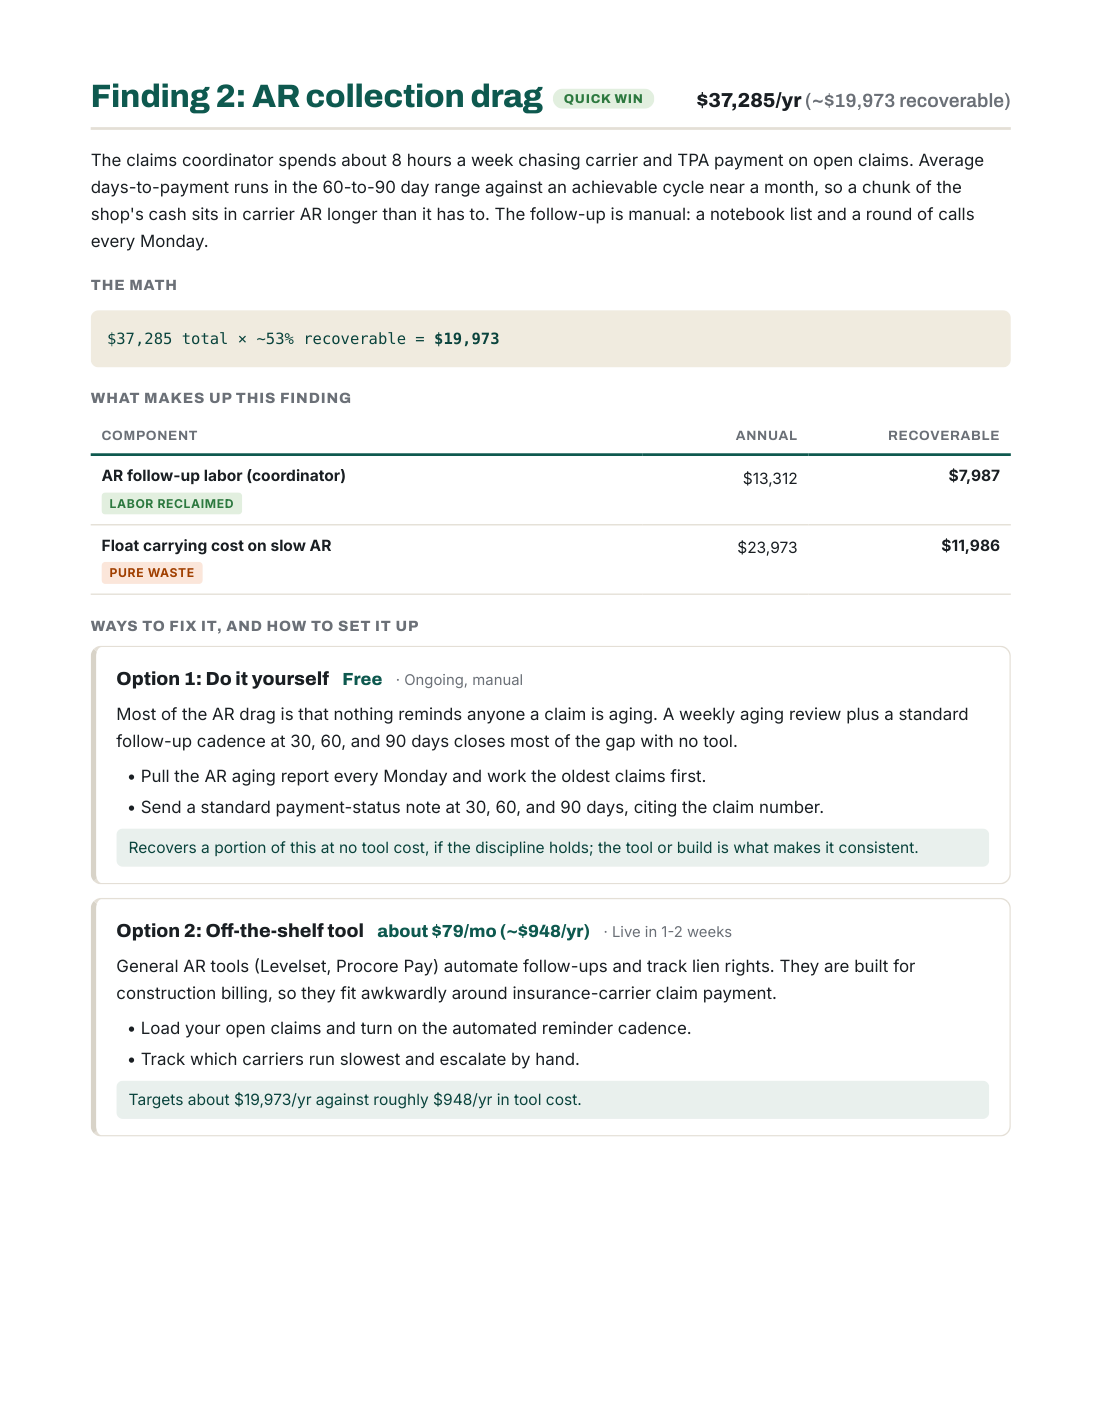Click the about $79/mo price label
The image size is (1102, 1426).
(483, 931)
